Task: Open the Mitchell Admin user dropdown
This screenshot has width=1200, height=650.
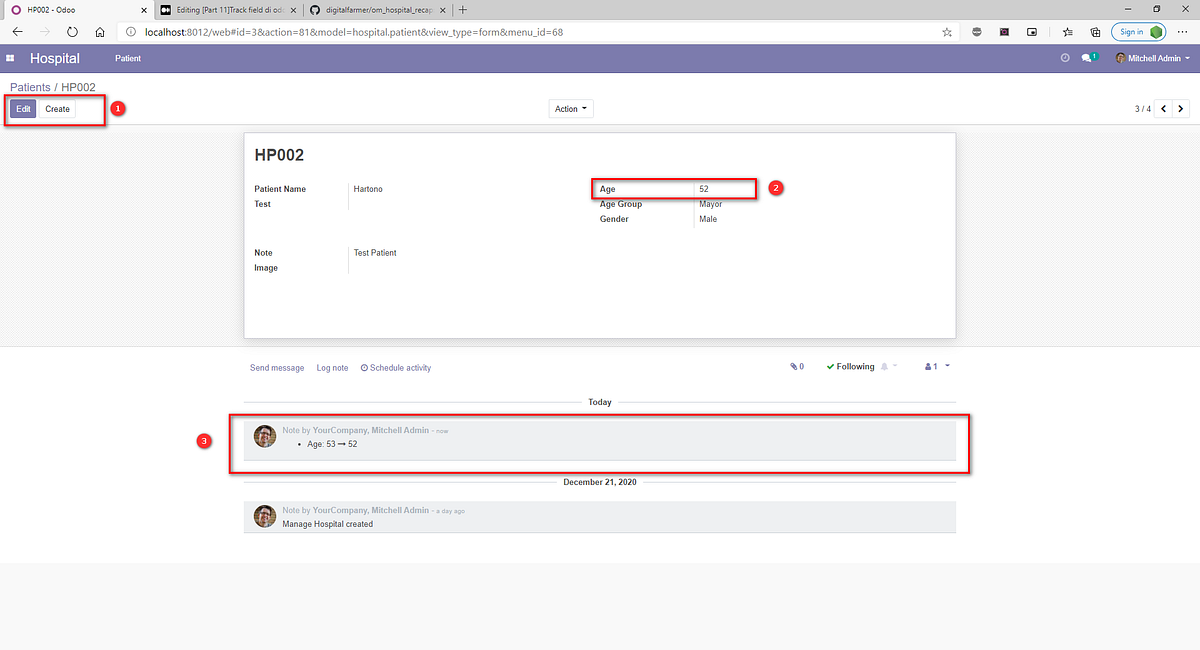Action: [x=1152, y=58]
